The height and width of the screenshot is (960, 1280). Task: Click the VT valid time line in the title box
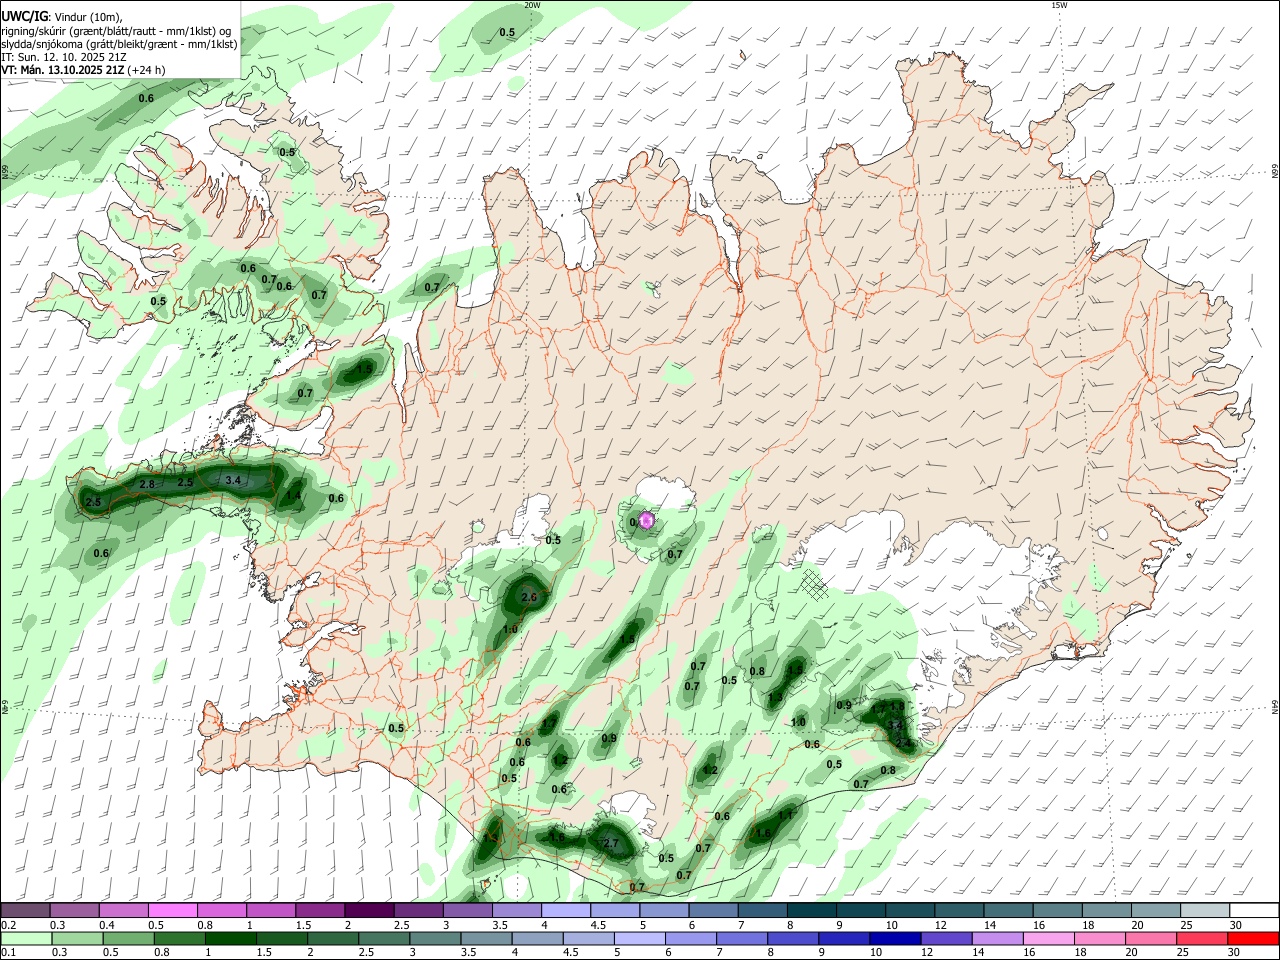tap(83, 70)
